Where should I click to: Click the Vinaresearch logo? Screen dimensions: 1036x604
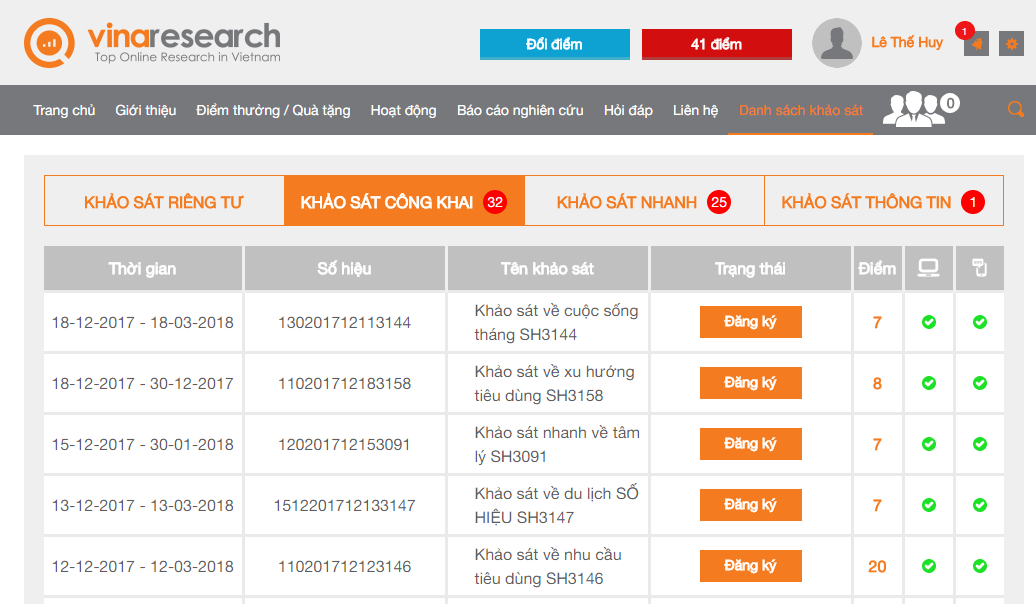tap(152, 43)
